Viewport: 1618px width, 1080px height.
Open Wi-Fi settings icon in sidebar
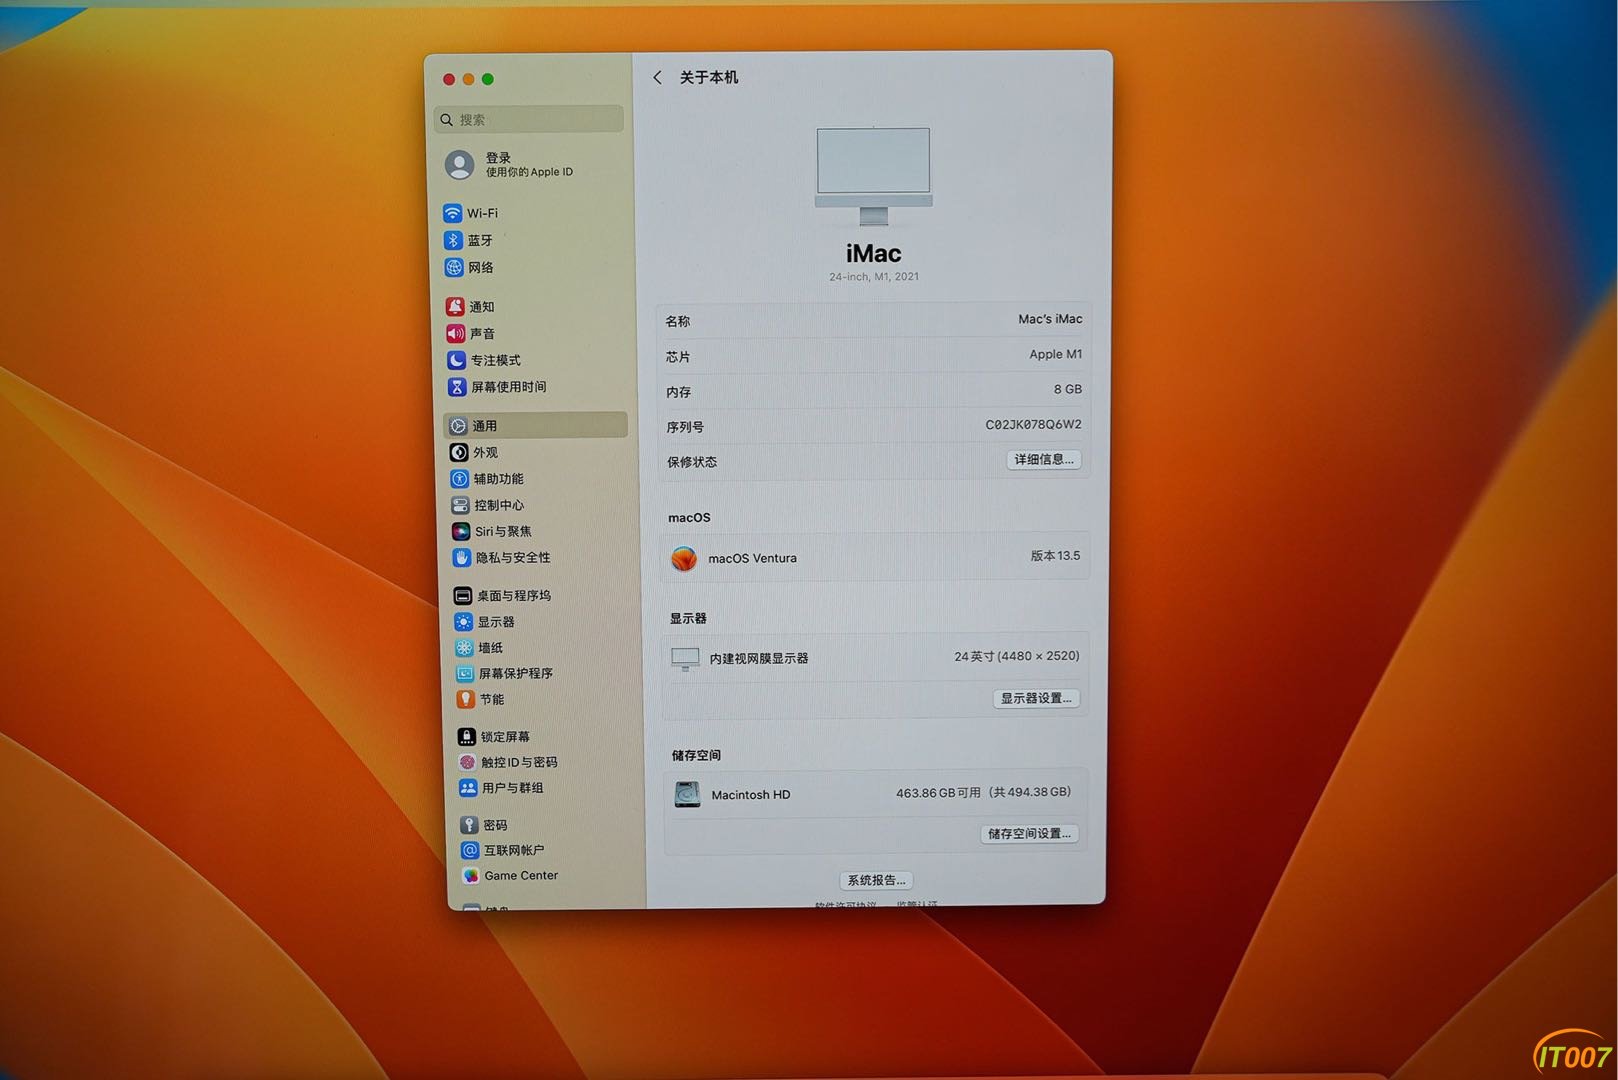click(452, 213)
